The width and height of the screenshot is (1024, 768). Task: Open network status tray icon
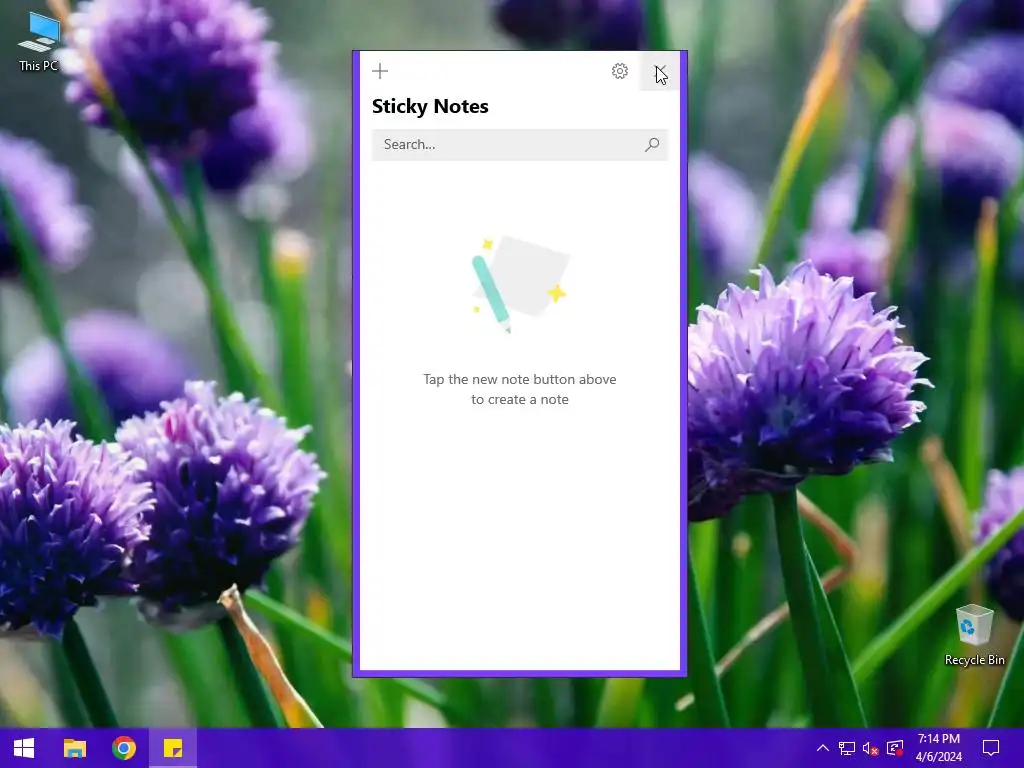846,748
